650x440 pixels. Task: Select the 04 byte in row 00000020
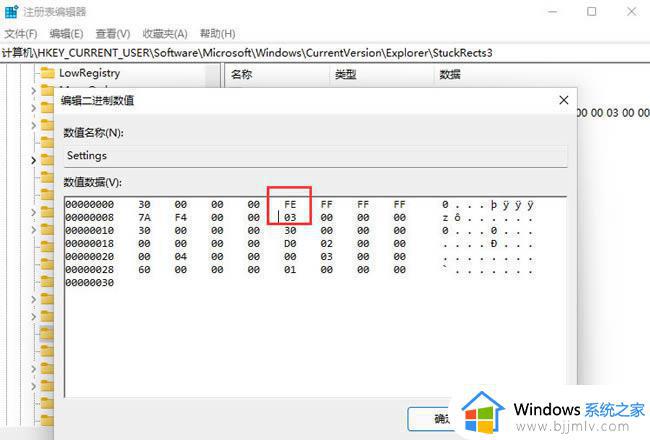tap(180, 257)
